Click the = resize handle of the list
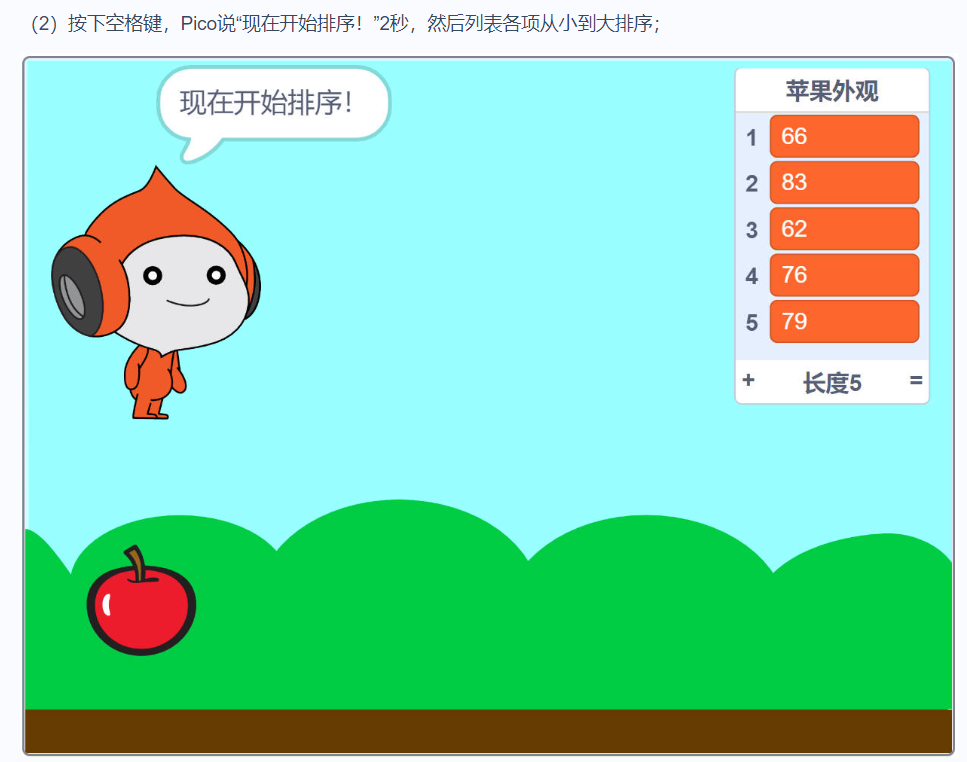Image resolution: width=967 pixels, height=762 pixels. (916, 381)
